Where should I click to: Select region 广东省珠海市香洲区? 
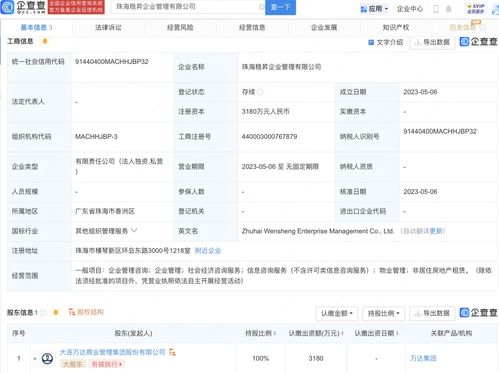tap(105, 211)
